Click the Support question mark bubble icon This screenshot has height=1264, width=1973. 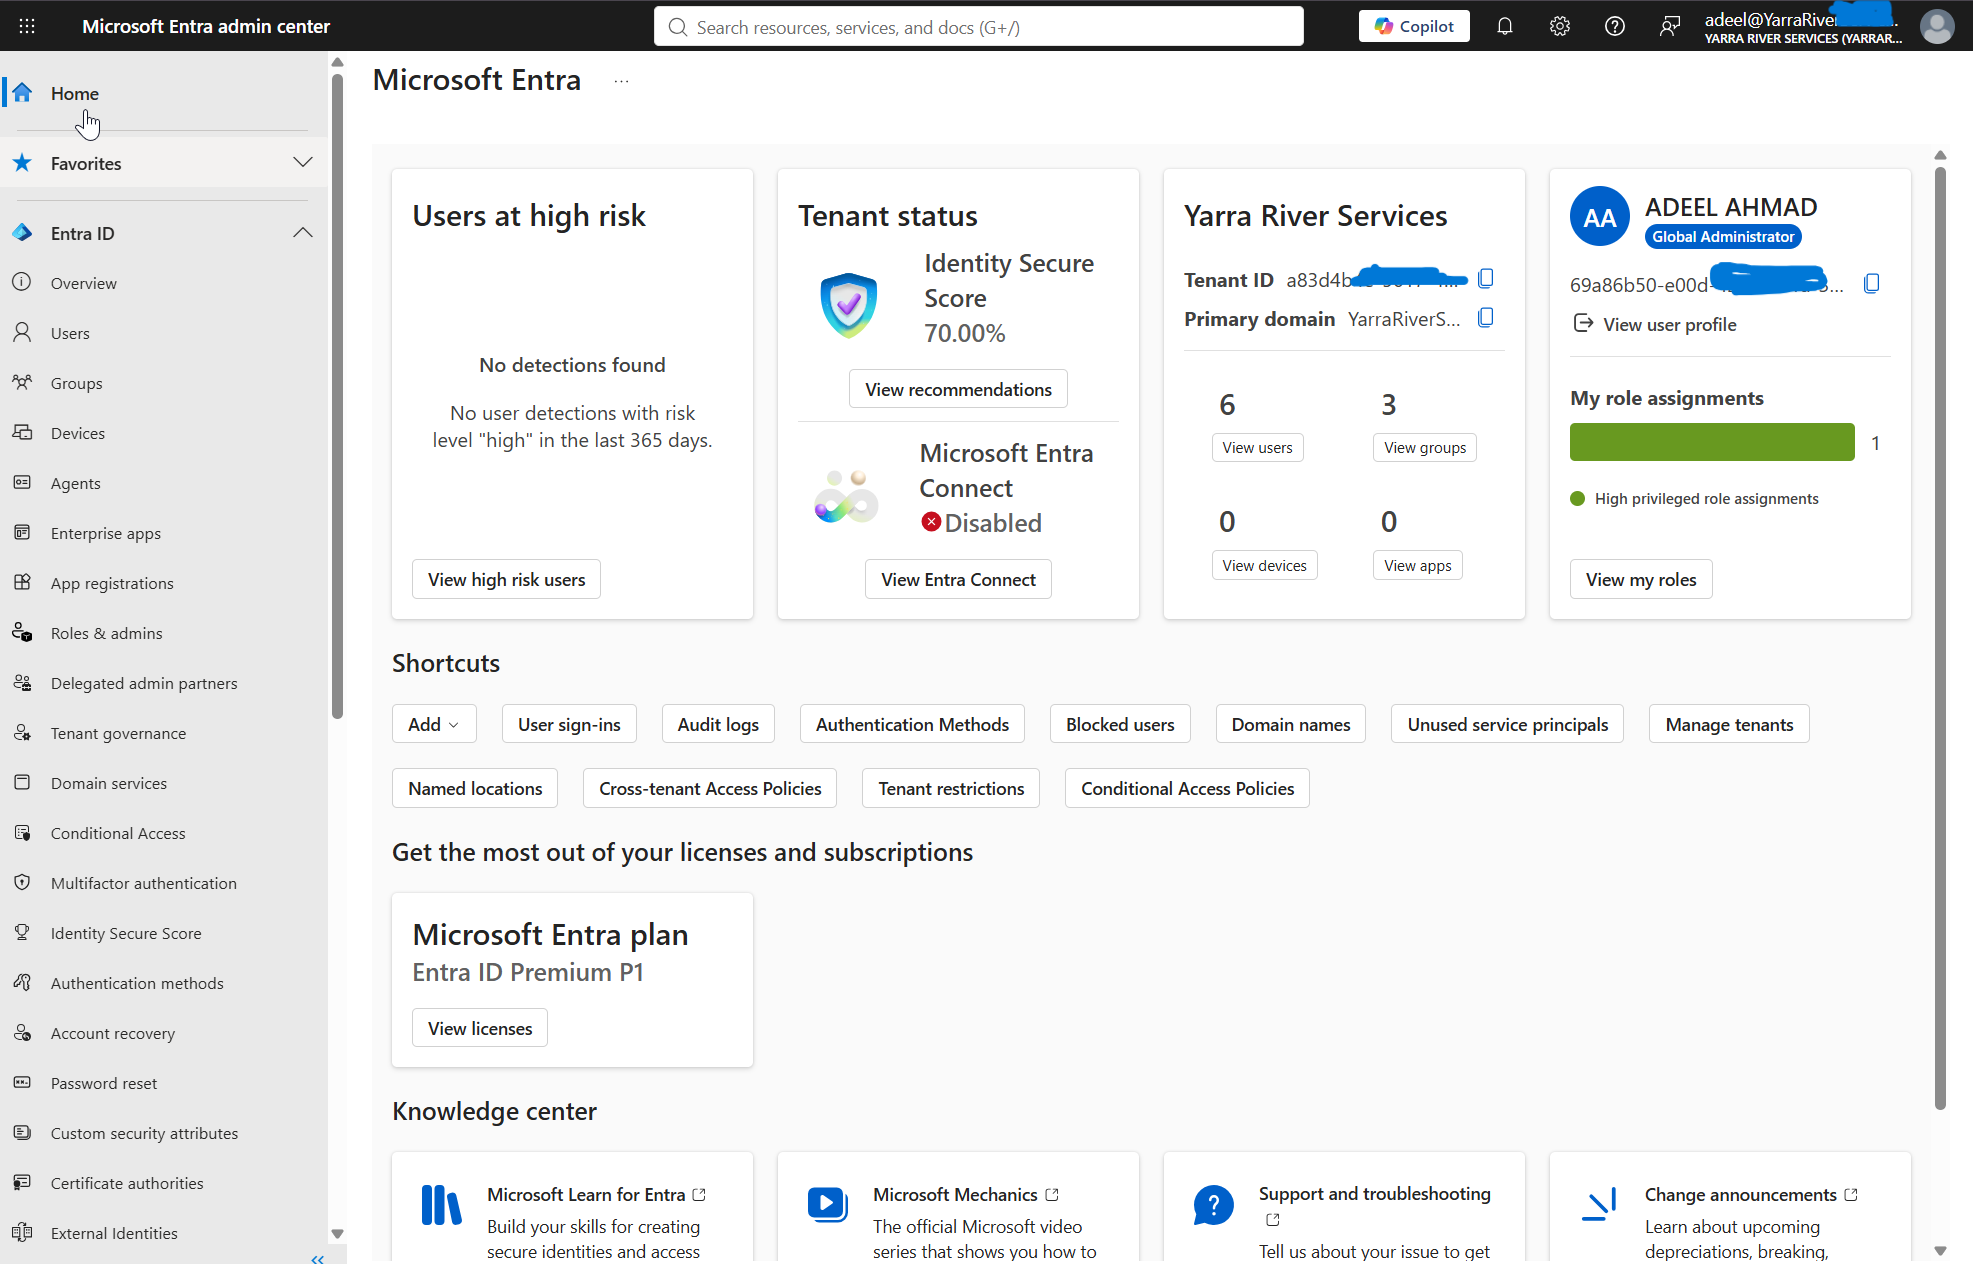tap(1213, 1205)
